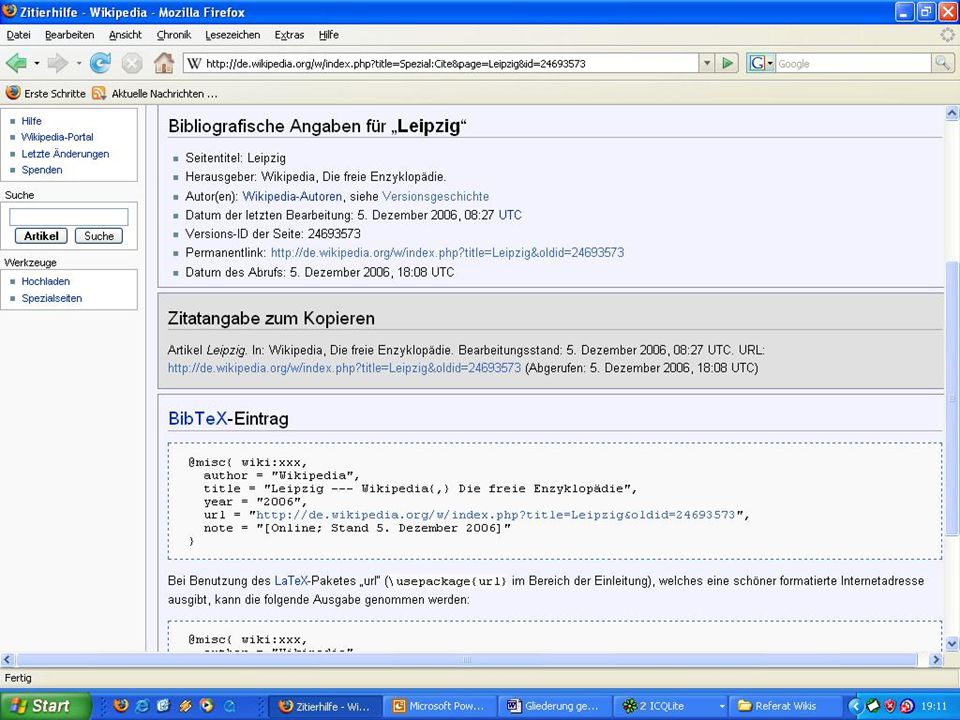Click the horizontal scrollbar right arrow

point(936,659)
